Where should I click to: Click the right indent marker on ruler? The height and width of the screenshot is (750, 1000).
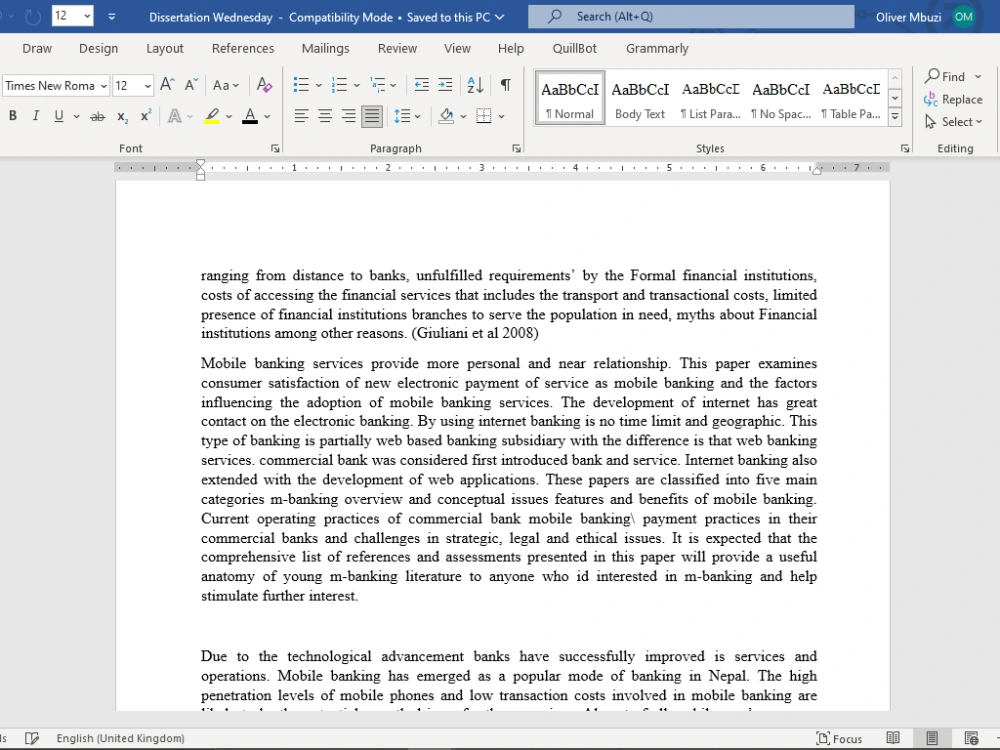point(816,170)
